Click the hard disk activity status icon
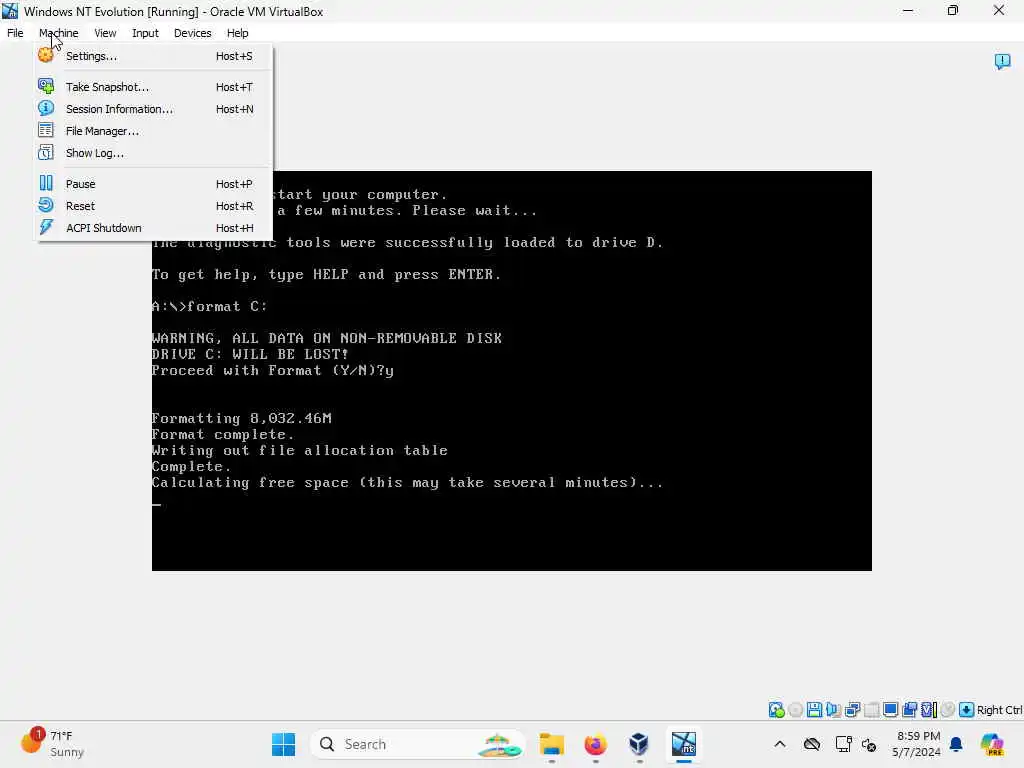 (776, 709)
